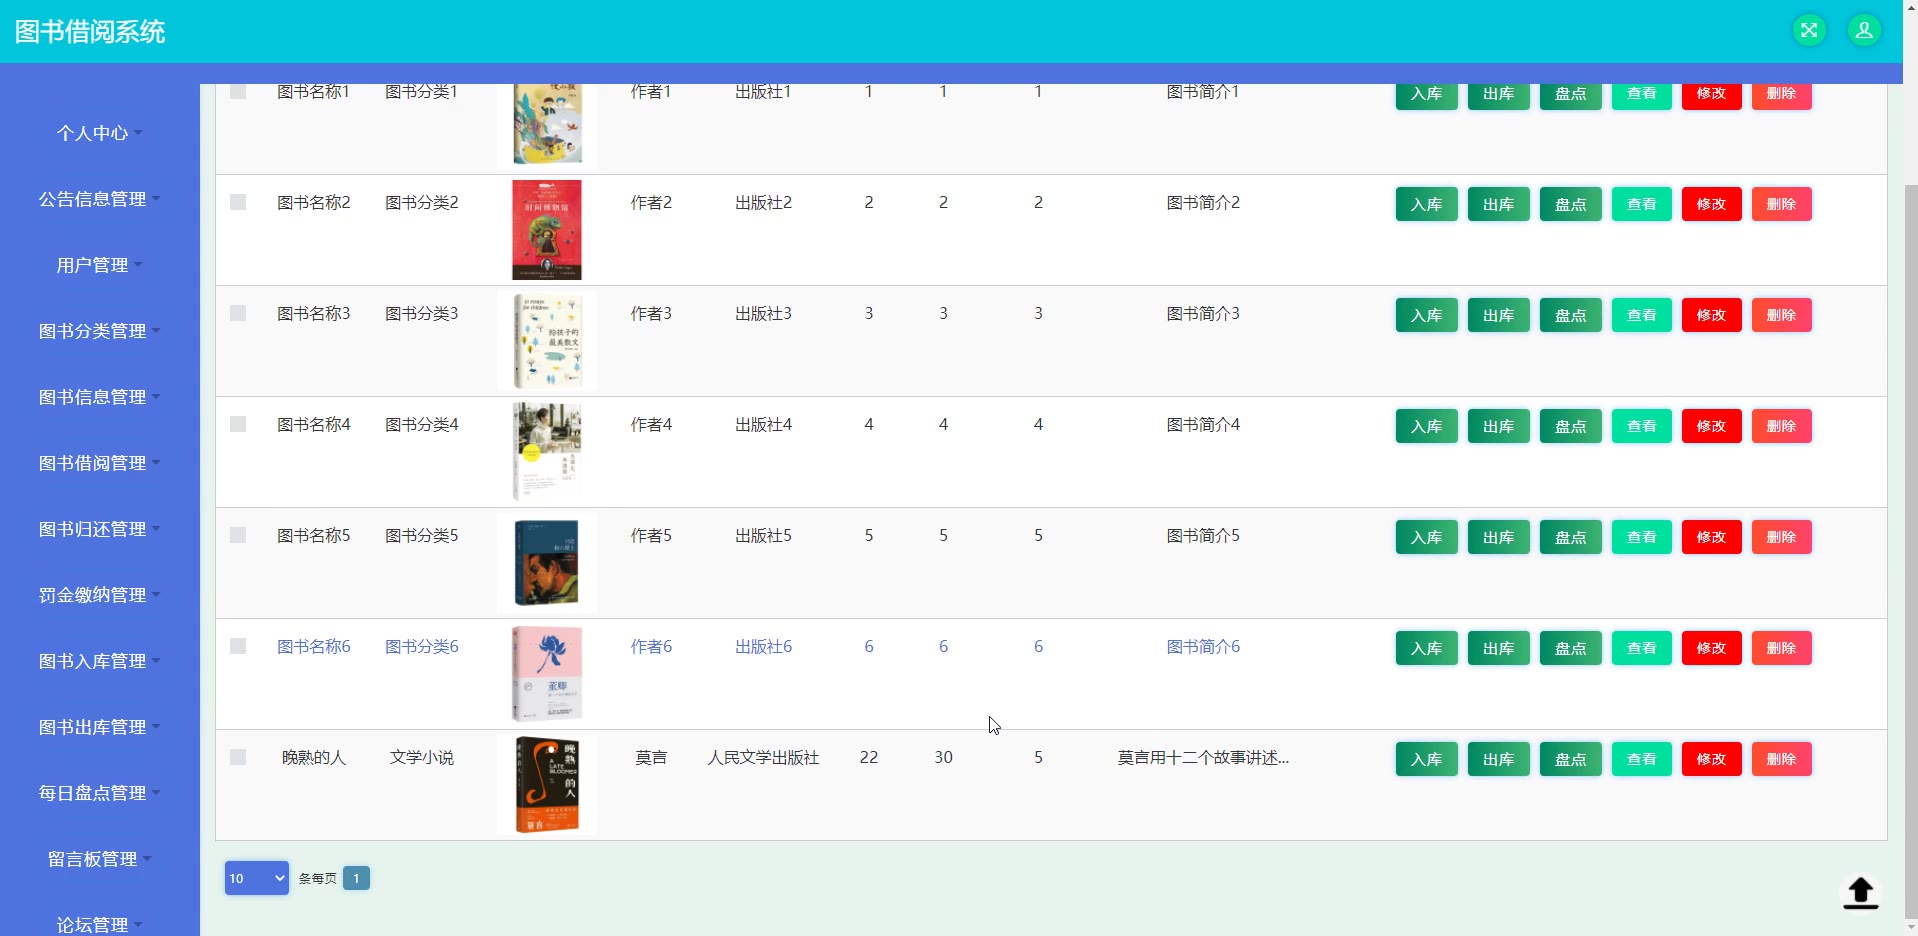Screen dimensions: 1918x936
Task: Click the 图书名称6 pink book cover
Action: pyautogui.click(x=547, y=674)
